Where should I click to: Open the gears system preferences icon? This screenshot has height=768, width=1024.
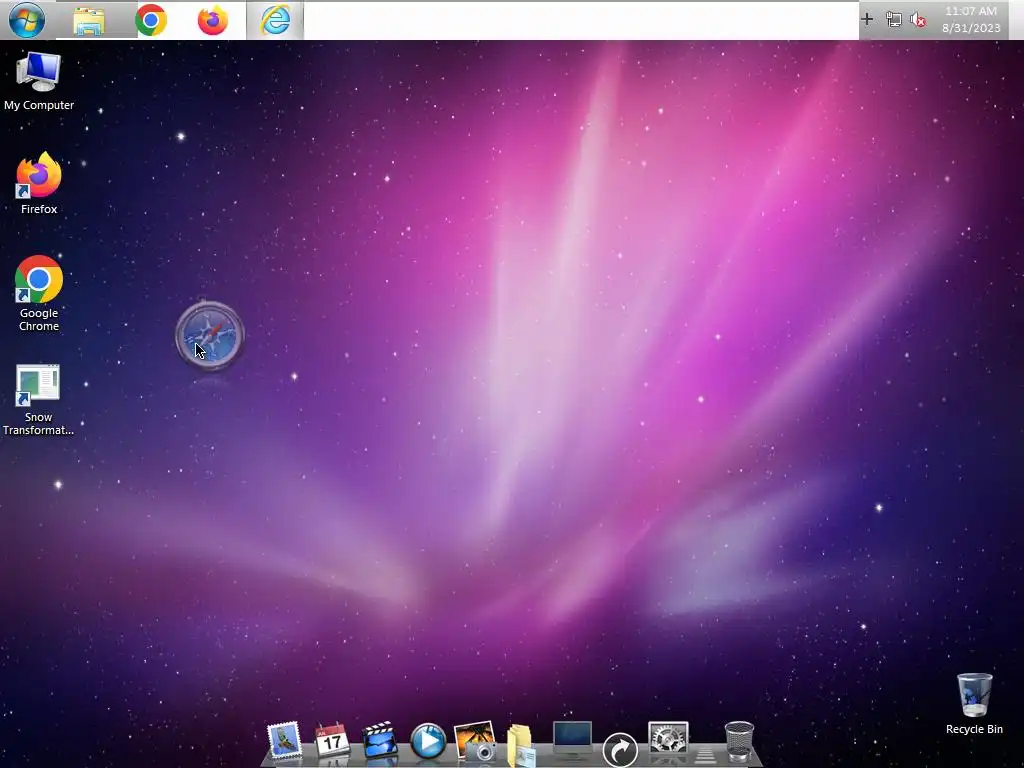tap(668, 740)
